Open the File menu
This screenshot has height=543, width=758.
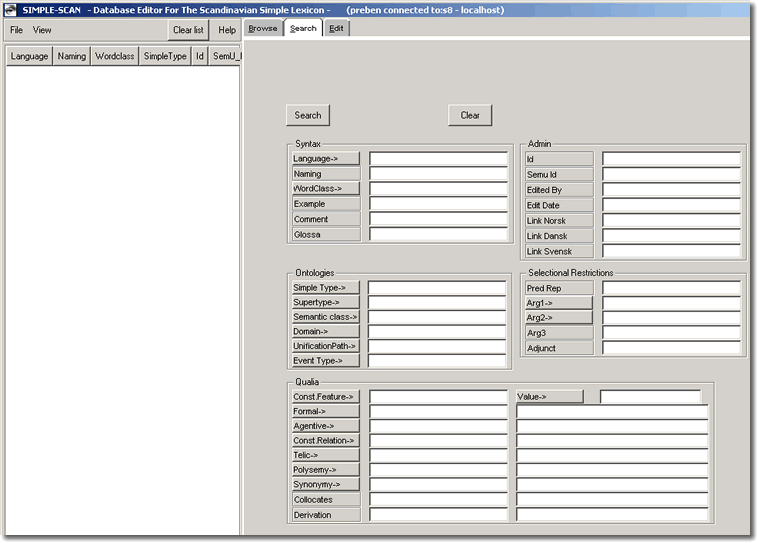(x=16, y=30)
